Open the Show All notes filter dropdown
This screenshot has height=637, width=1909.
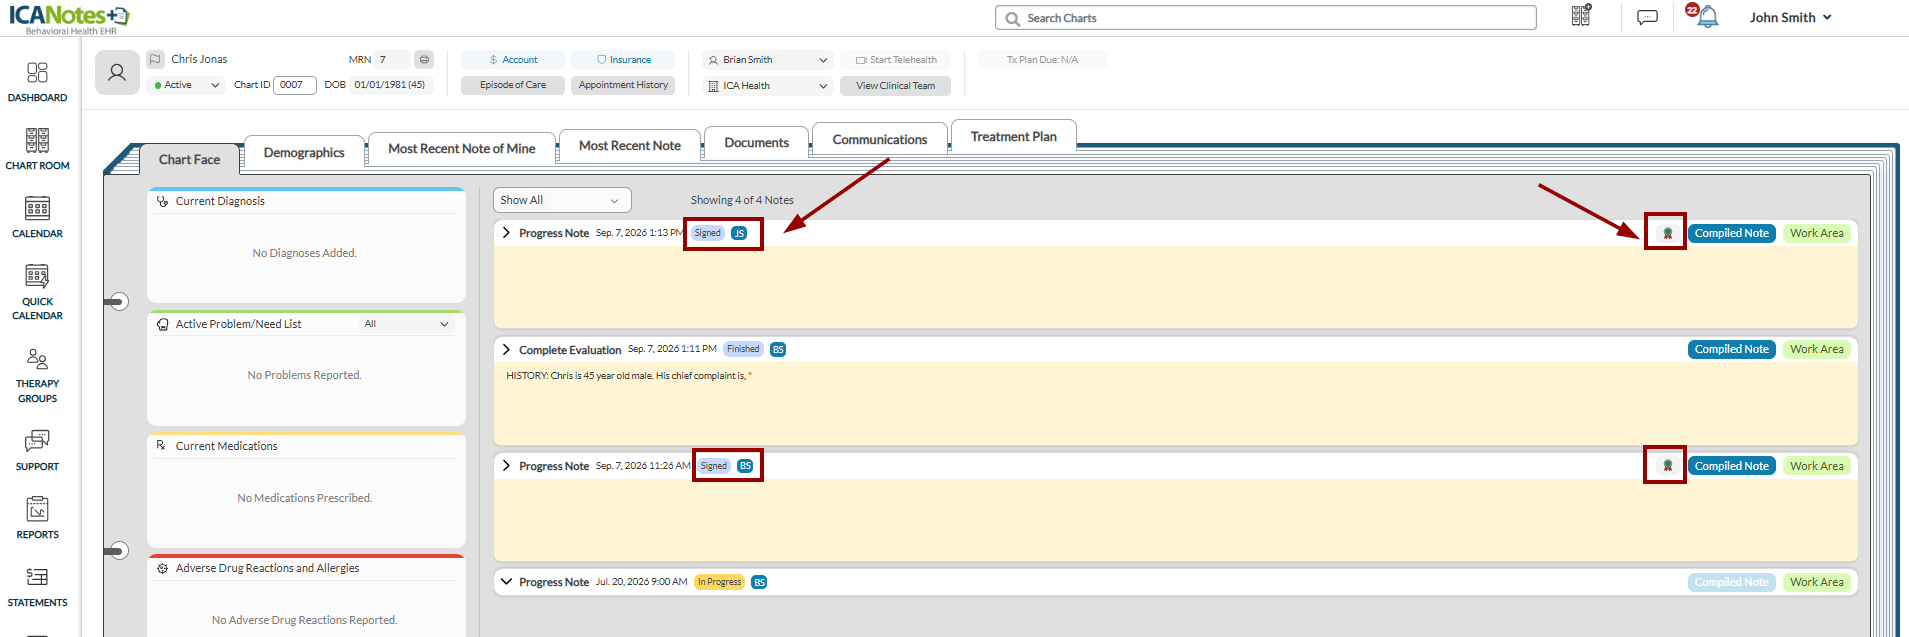[x=562, y=200]
